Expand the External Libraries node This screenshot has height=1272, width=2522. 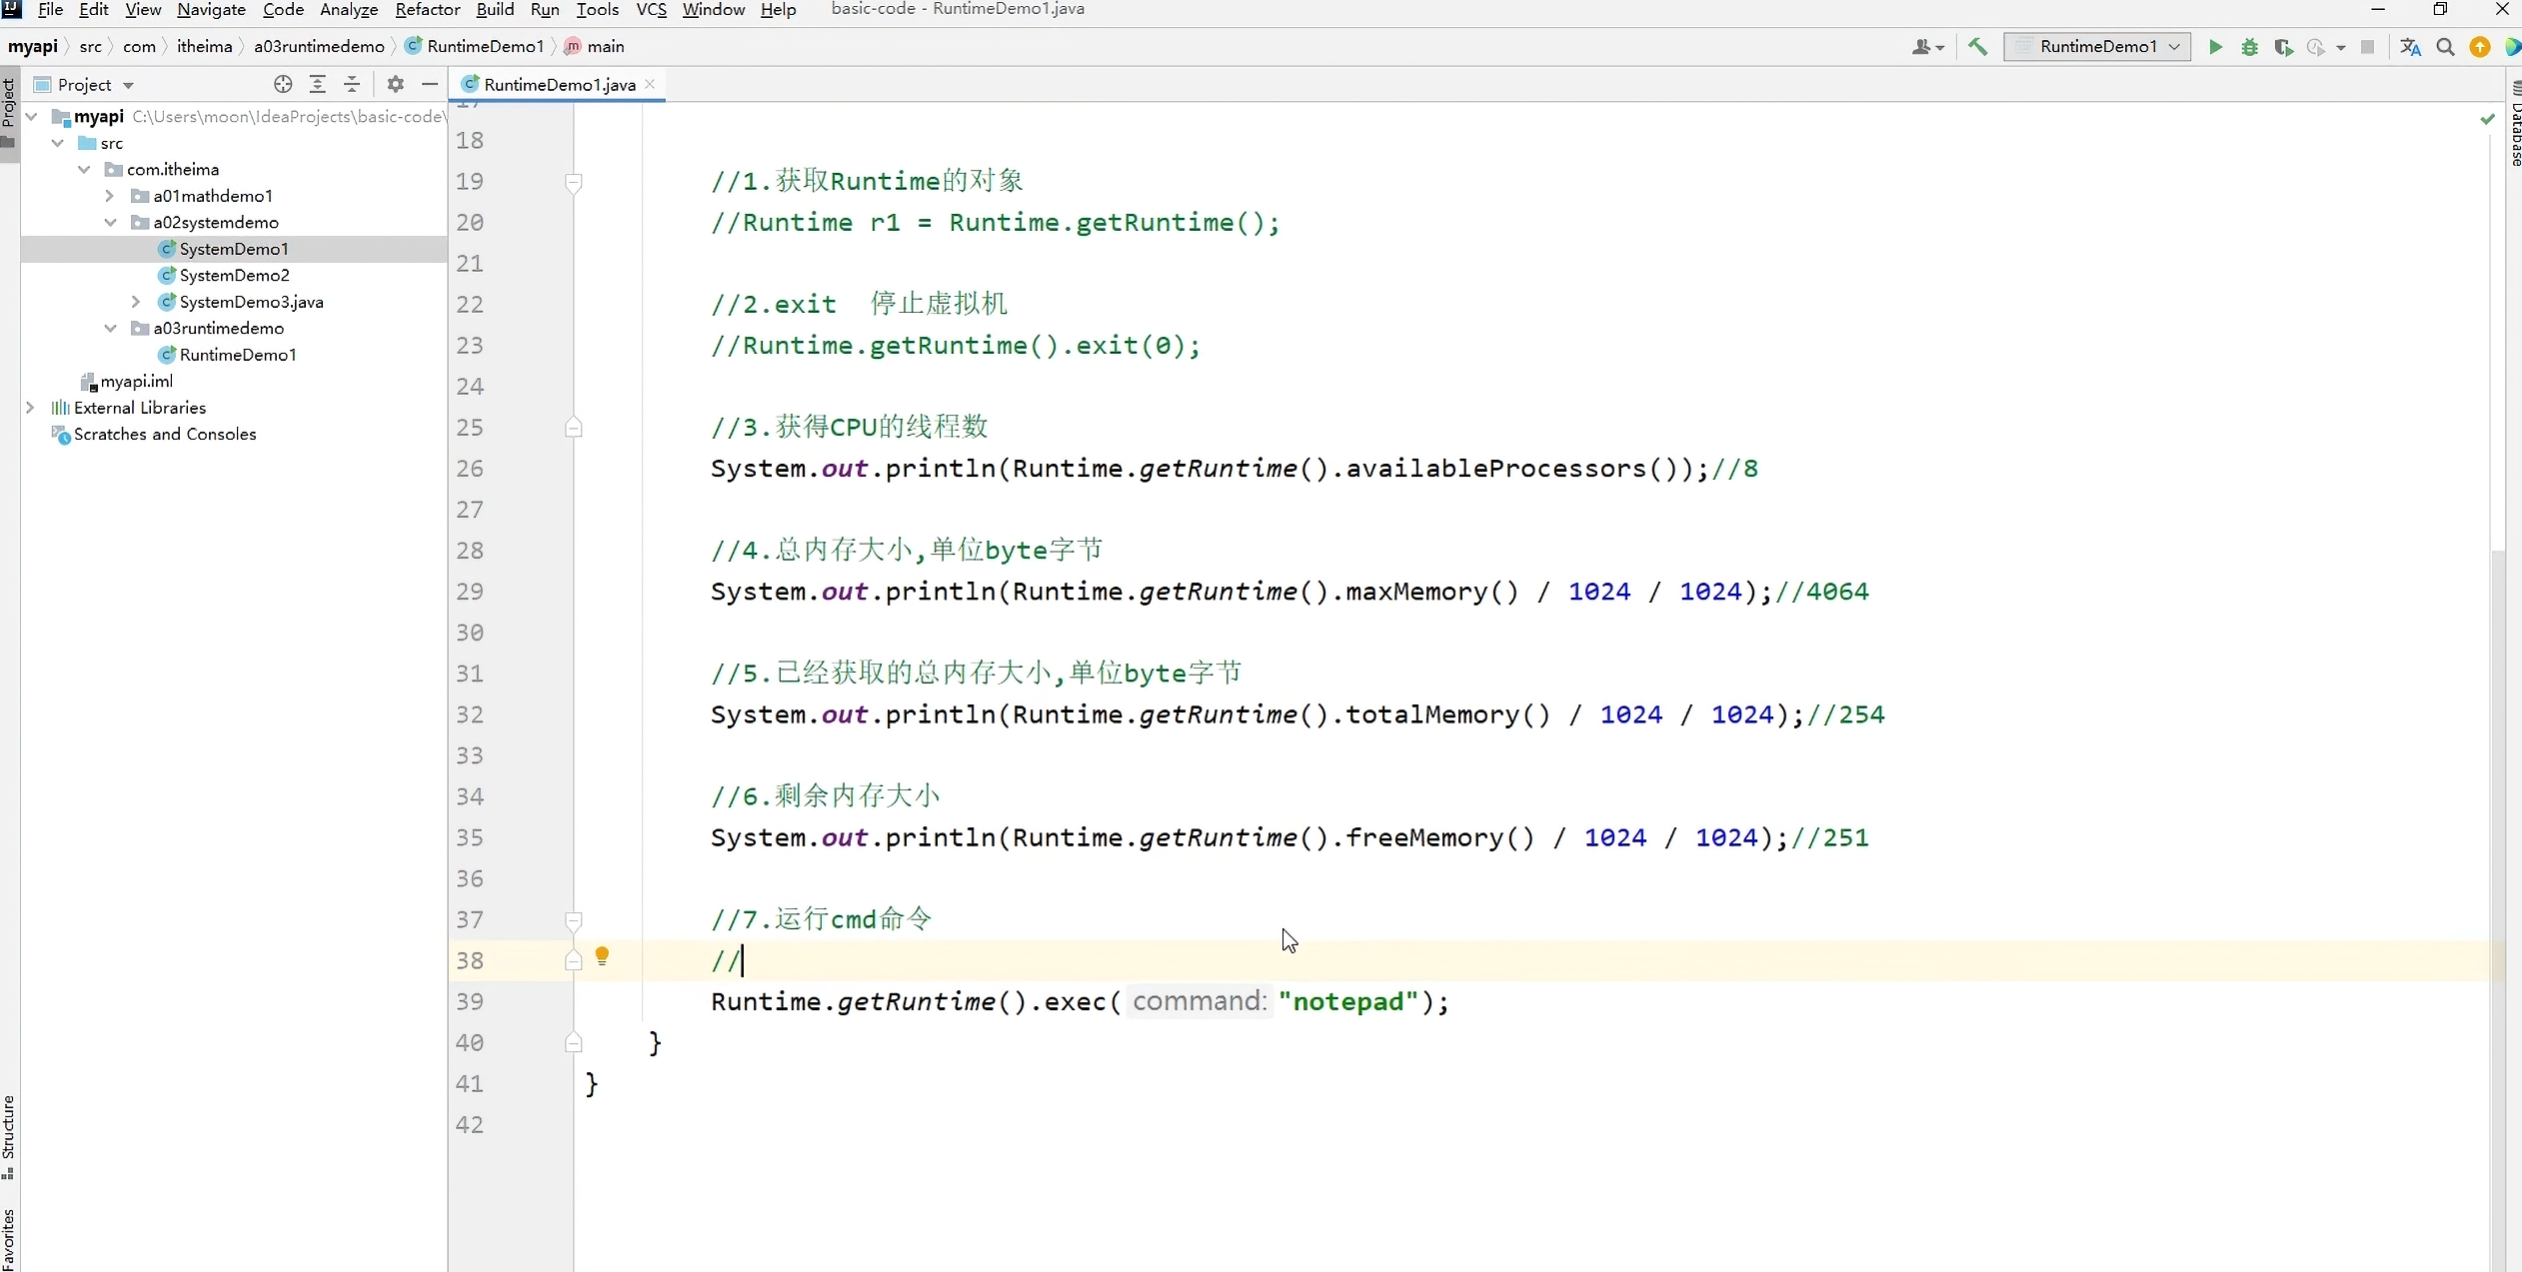(x=31, y=408)
